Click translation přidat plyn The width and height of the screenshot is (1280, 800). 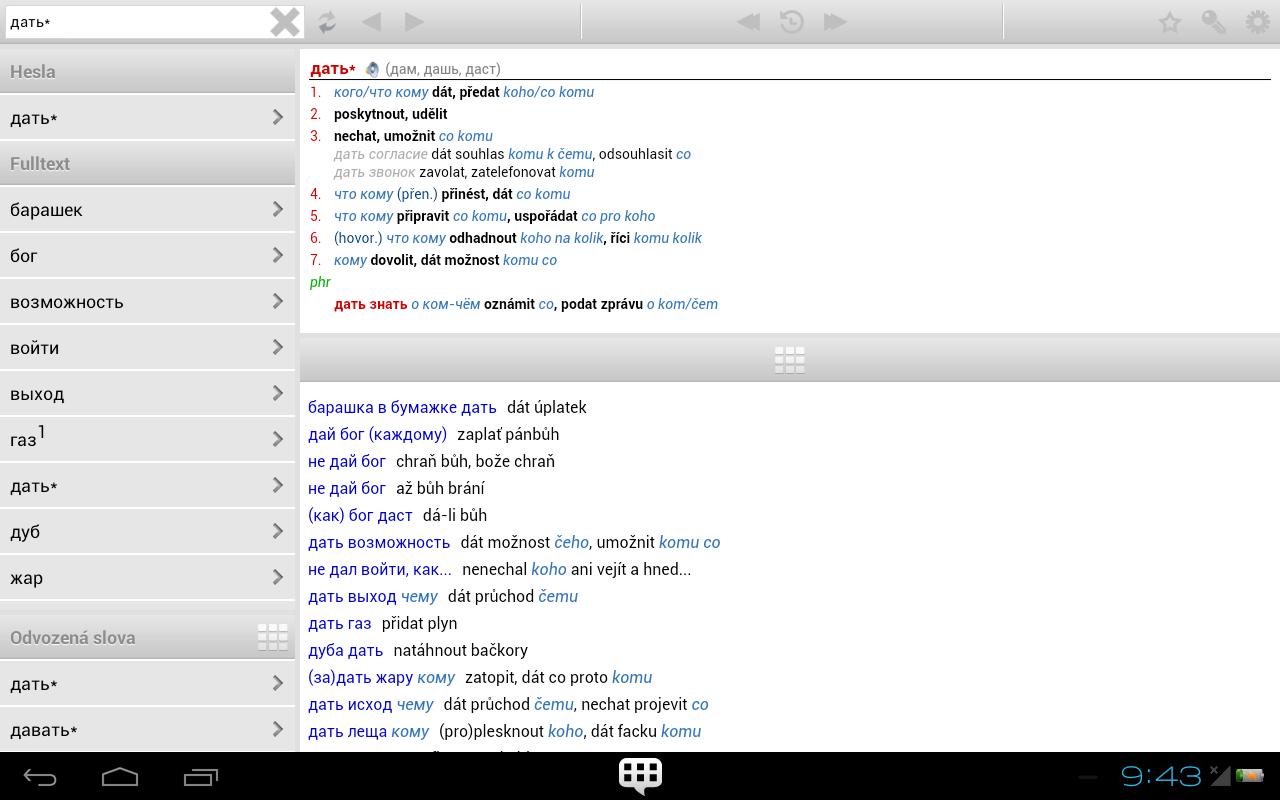(x=419, y=623)
